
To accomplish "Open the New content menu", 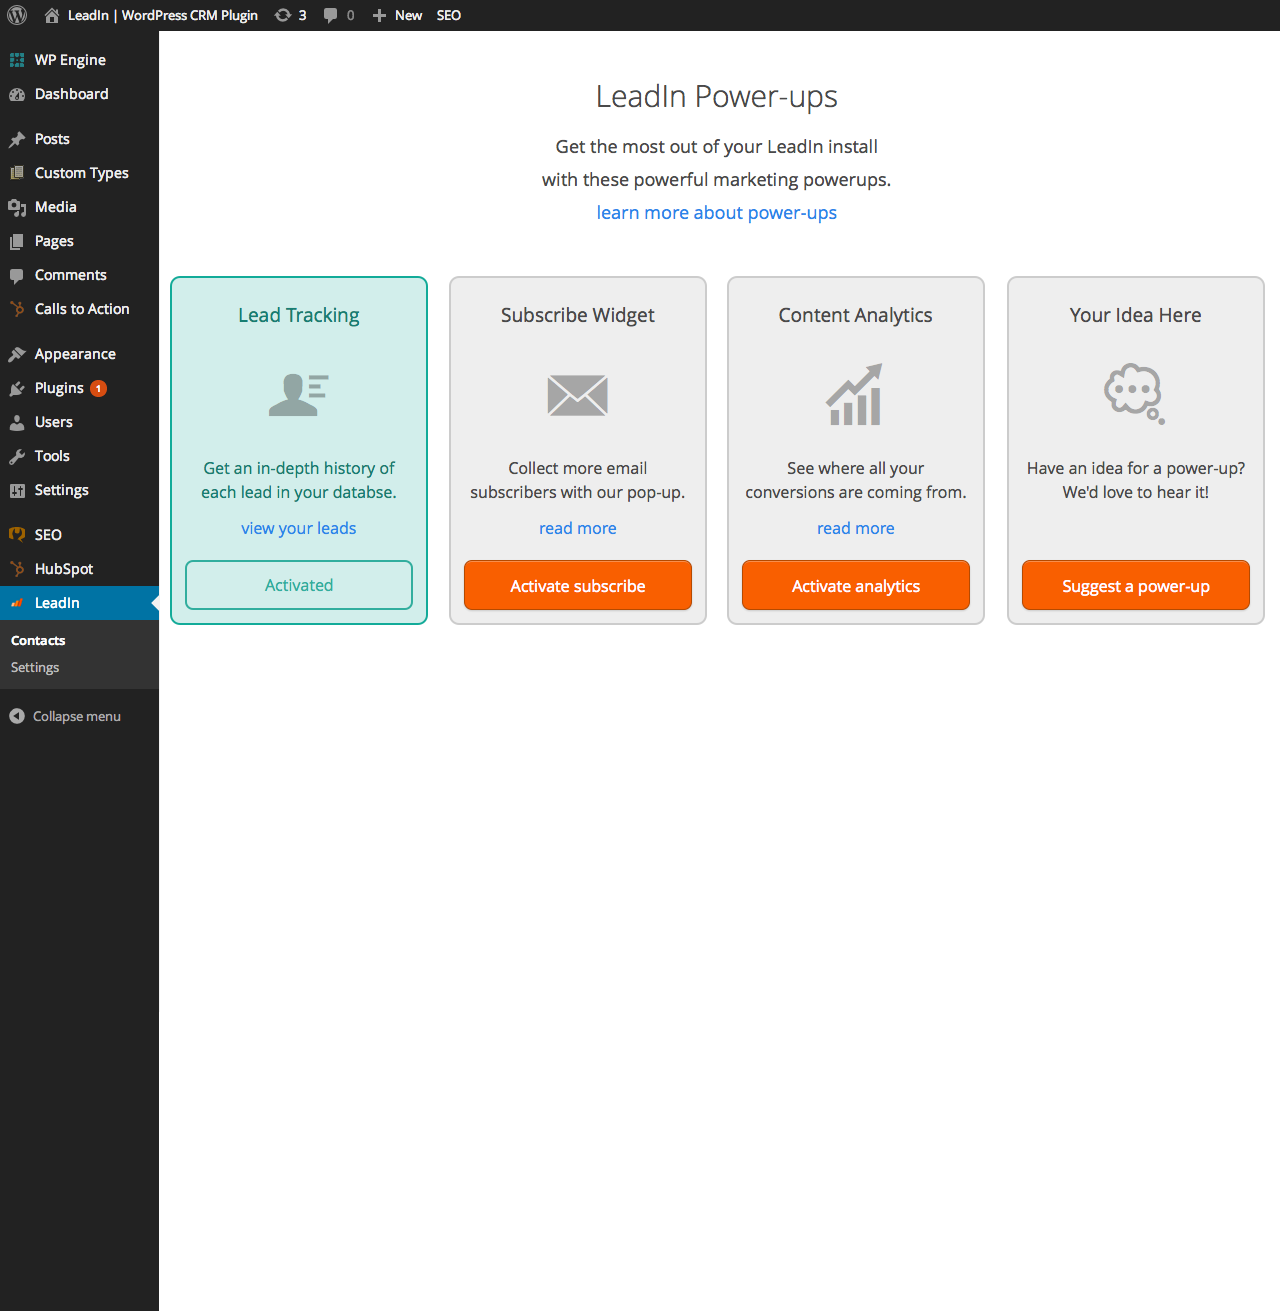I will click(x=398, y=15).
